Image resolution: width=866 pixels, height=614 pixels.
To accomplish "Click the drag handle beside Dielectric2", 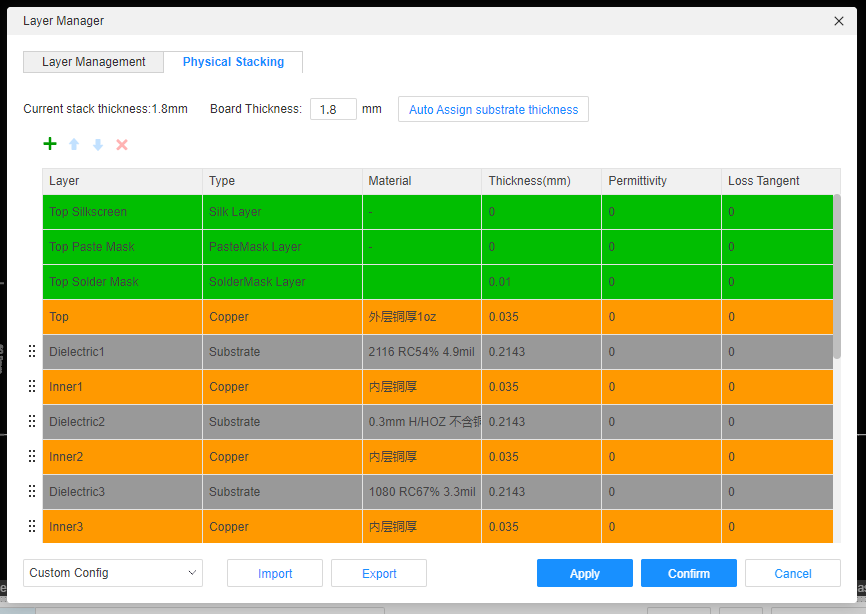I will click(31, 422).
